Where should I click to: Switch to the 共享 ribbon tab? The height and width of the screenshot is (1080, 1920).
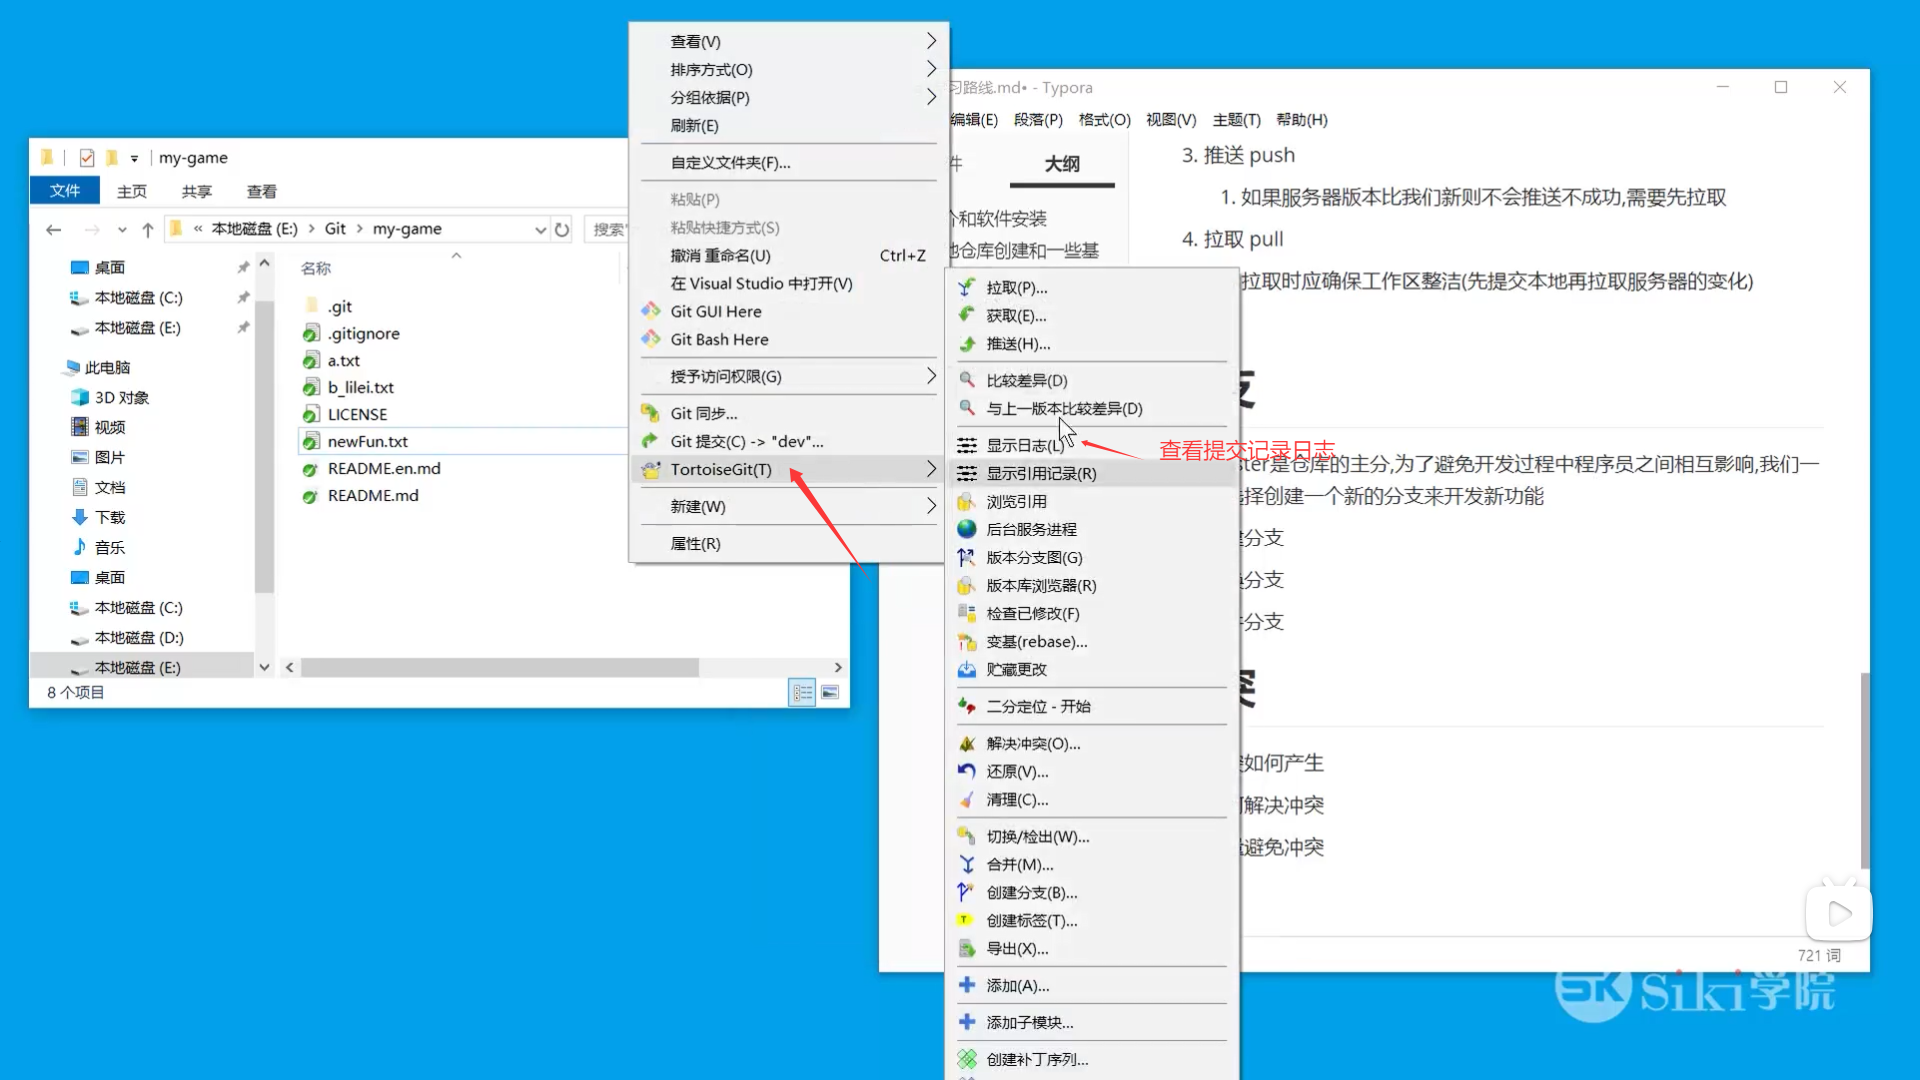[196, 190]
